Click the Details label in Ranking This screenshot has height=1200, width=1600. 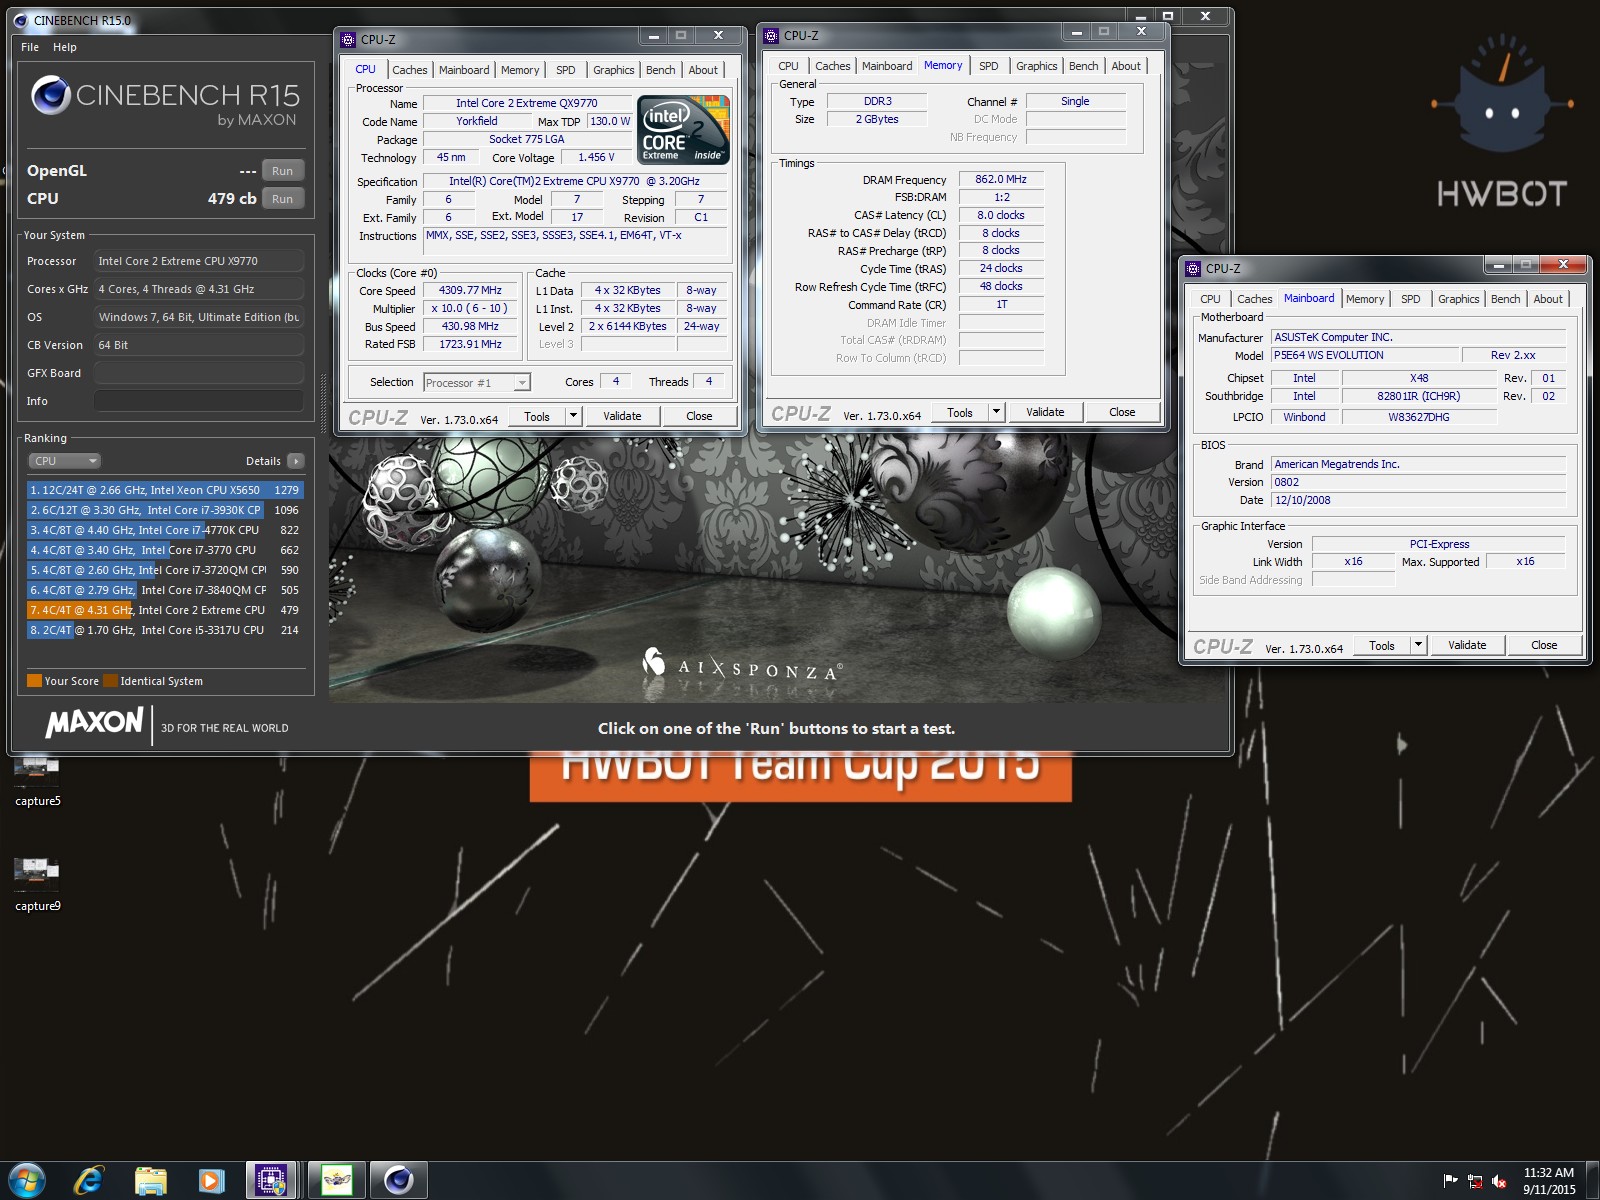click(x=263, y=461)
